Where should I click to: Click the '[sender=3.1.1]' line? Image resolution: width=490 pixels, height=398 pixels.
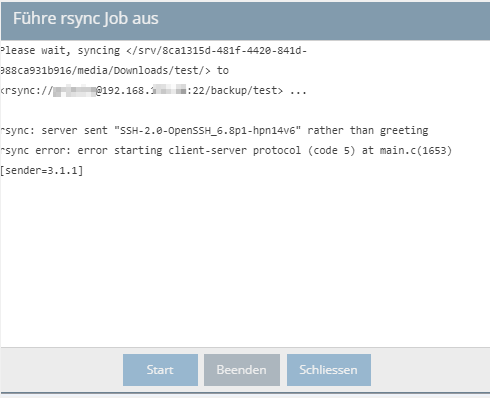(x=42, y=170)
